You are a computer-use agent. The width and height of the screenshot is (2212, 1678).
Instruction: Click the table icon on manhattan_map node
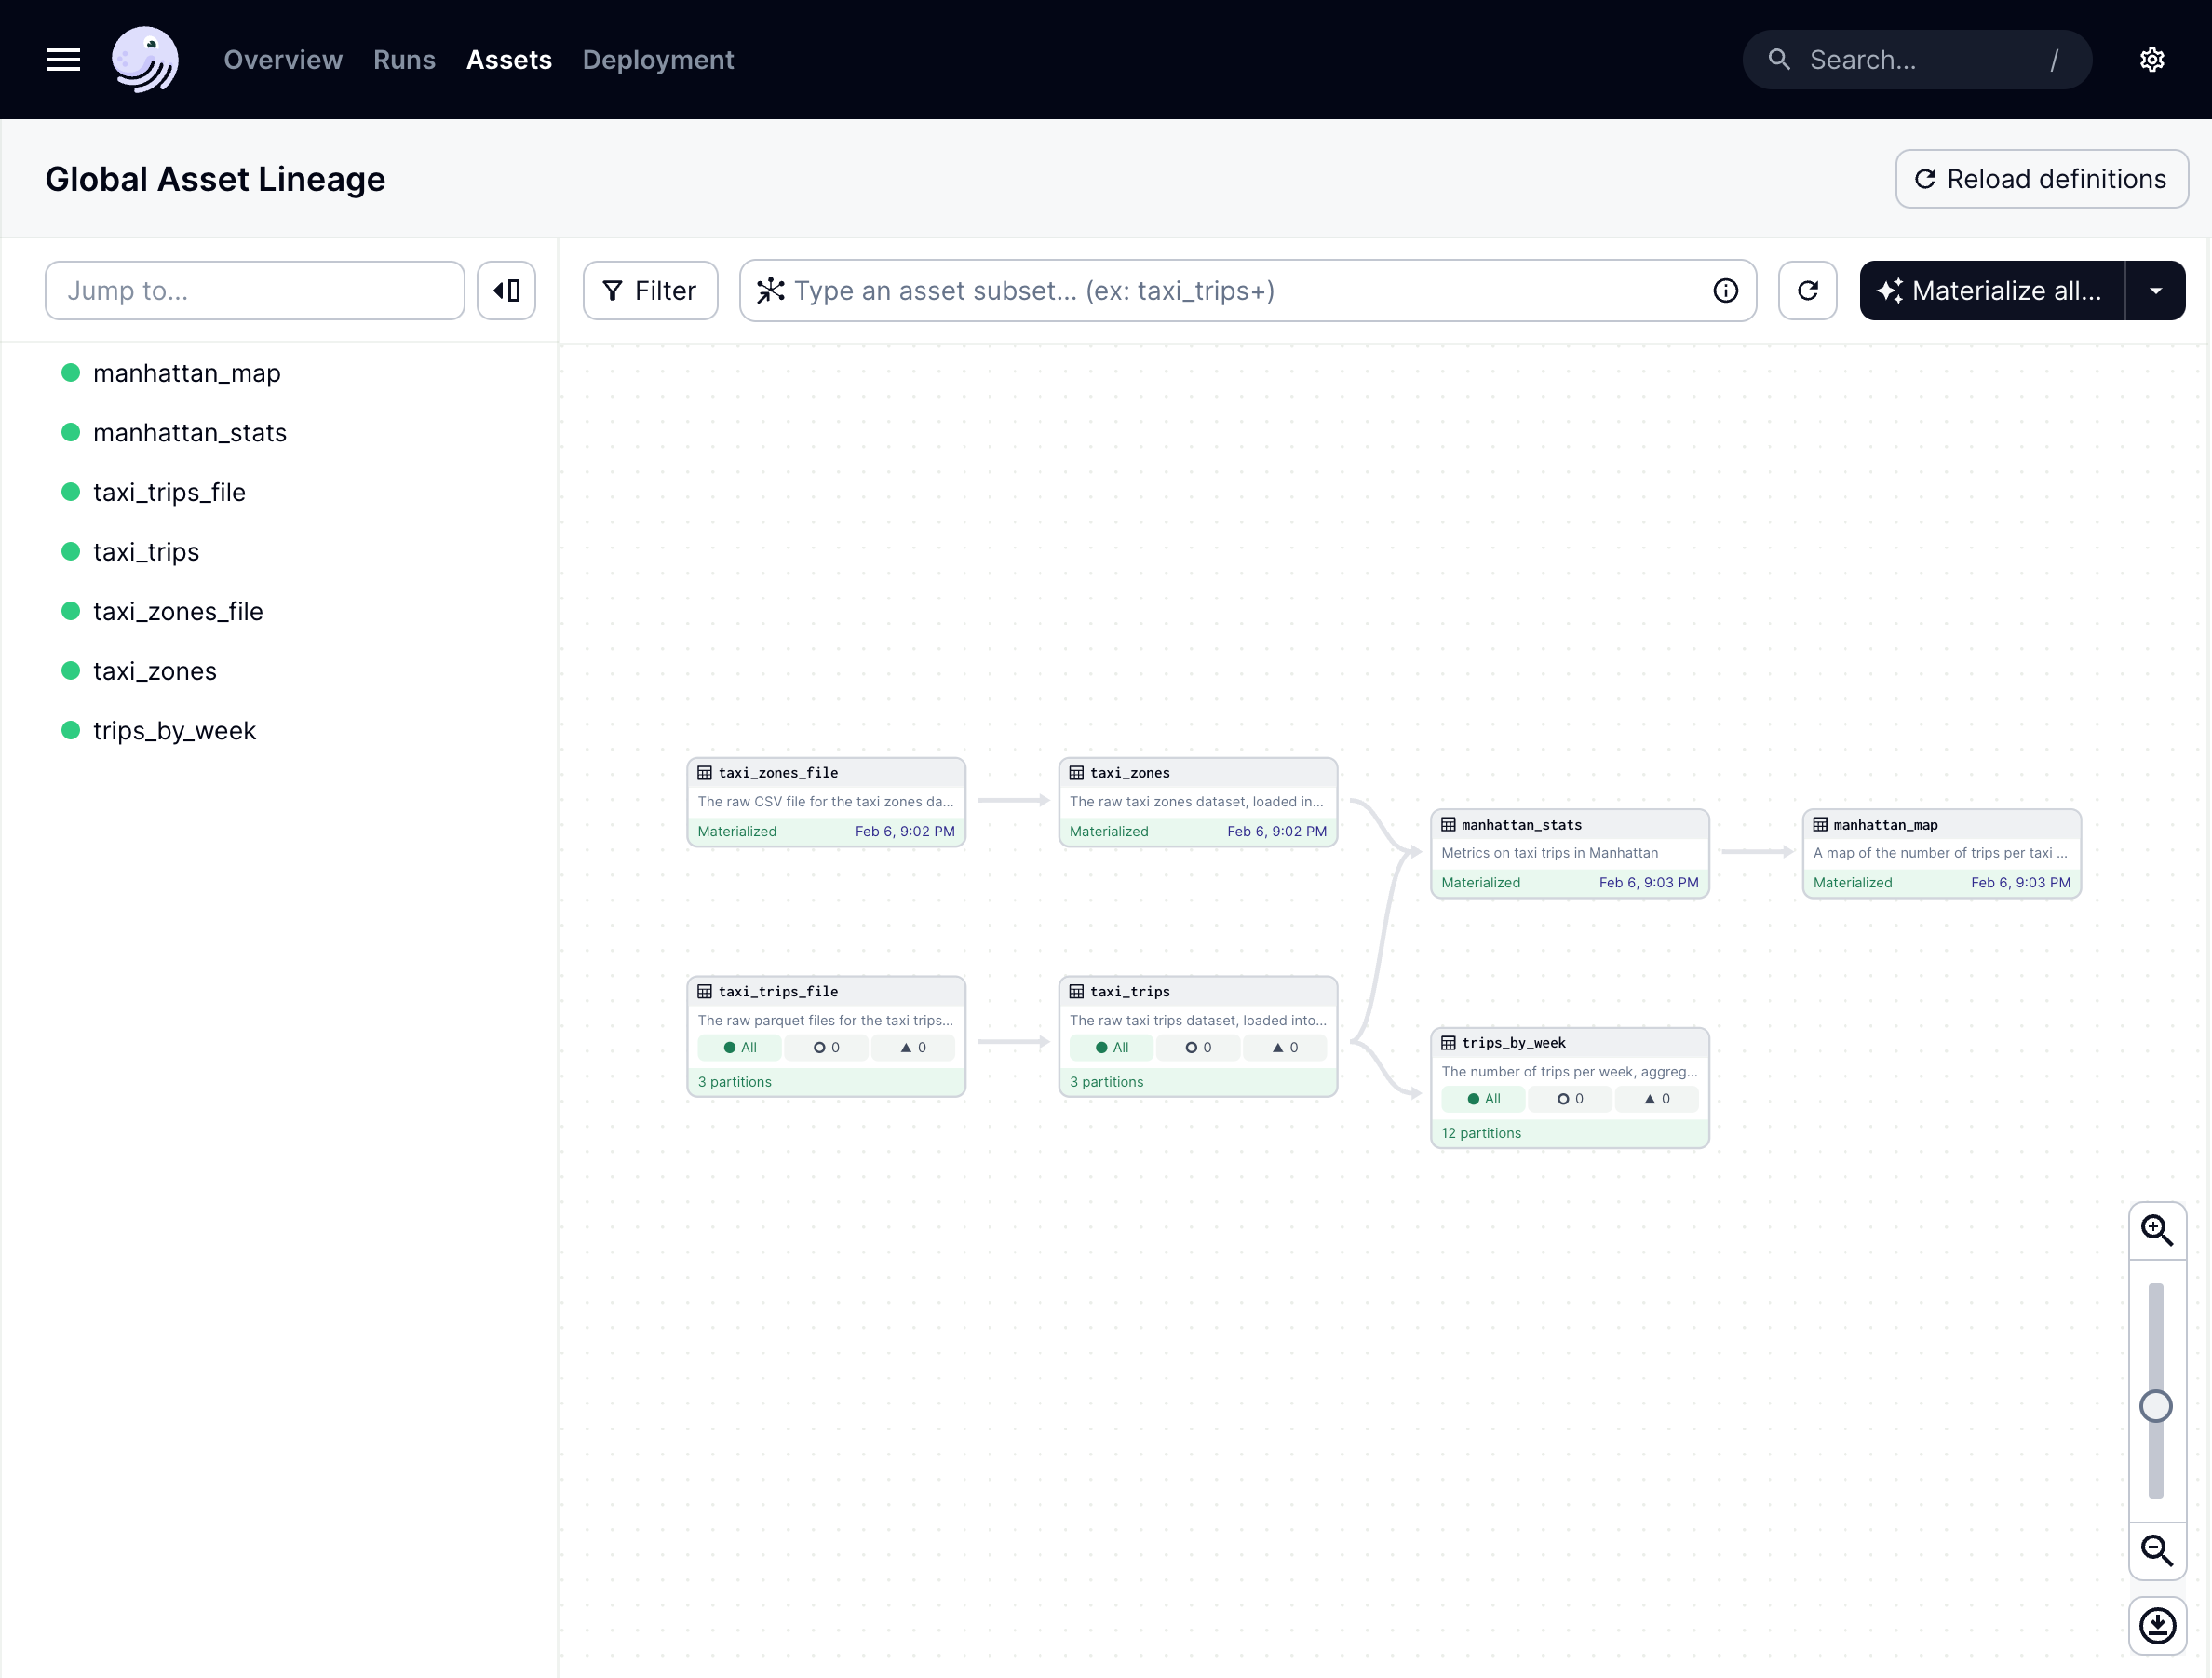[x=1820, y=825]
